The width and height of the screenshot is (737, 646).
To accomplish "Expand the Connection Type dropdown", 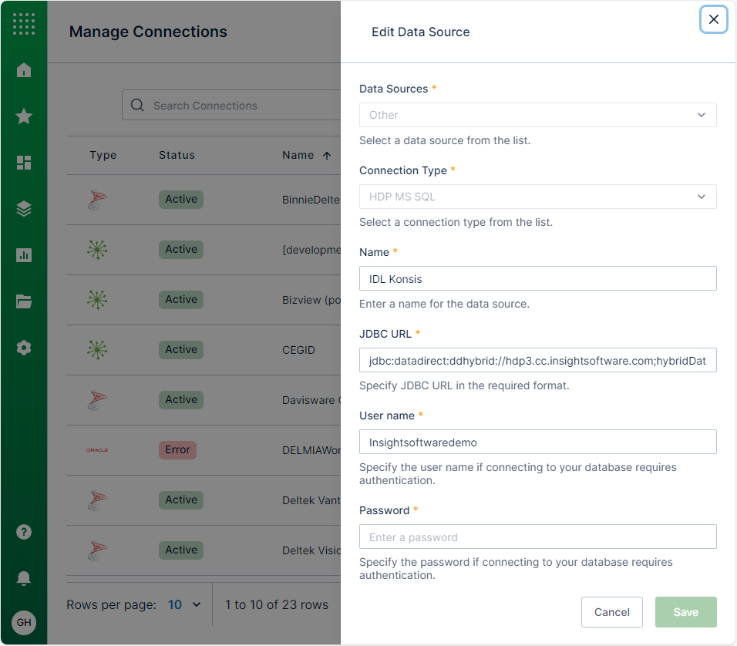I will (x=538, y=197).
